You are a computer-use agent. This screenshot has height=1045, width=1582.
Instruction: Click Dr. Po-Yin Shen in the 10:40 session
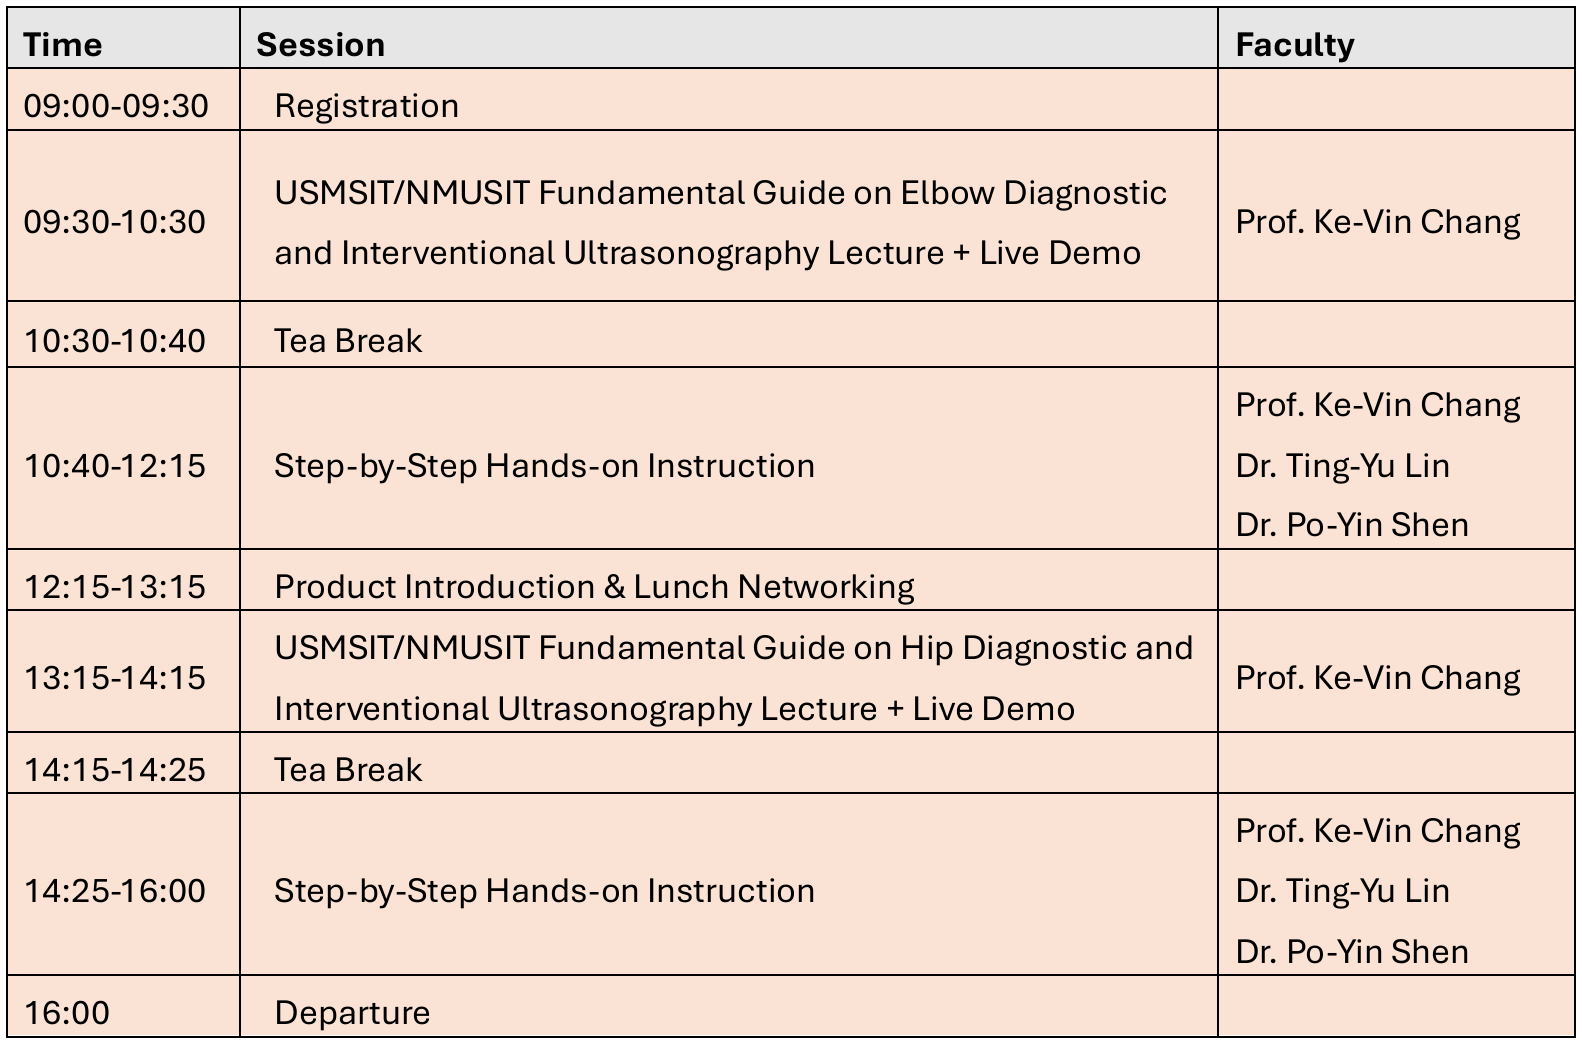click(x=1352, y=525)
